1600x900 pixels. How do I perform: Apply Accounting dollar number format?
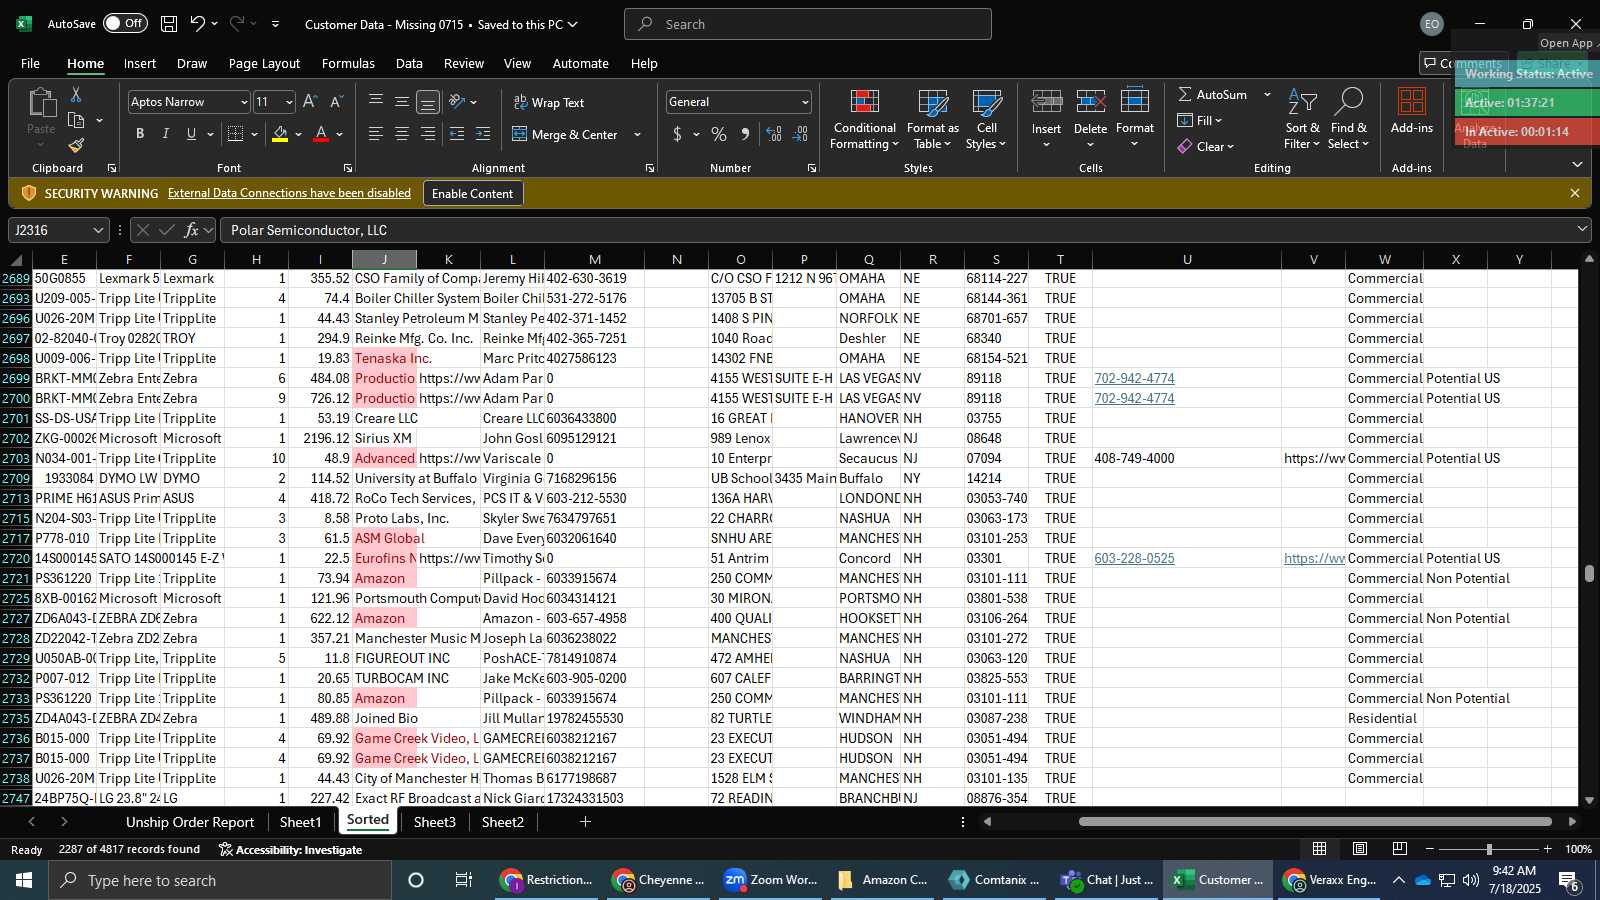pyautogui.click(x=677, y=134)
